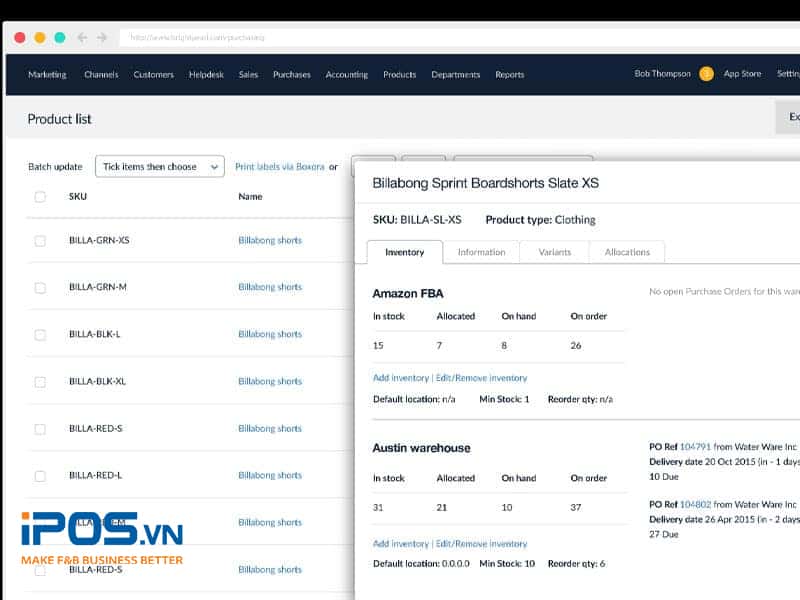800x600 pixels.
Task: Click the yellow minimize window dot
Action: click(x=40, y=37)
